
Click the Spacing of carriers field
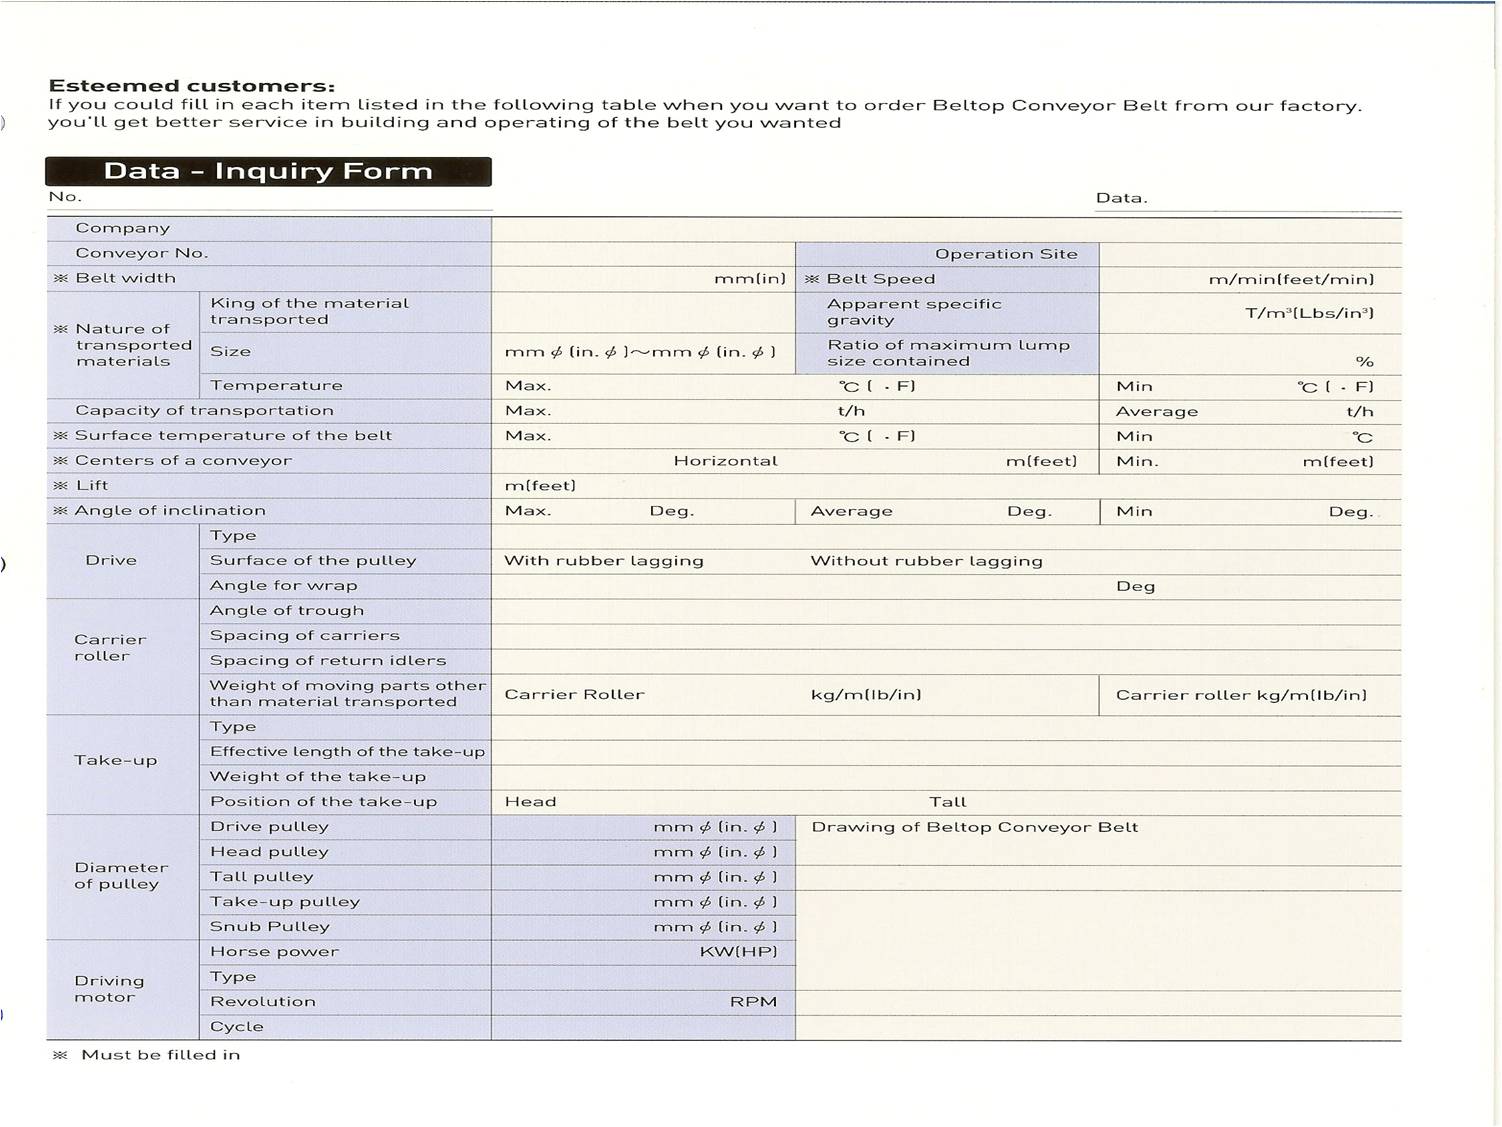pyautogui.click(x=945, y=636)
